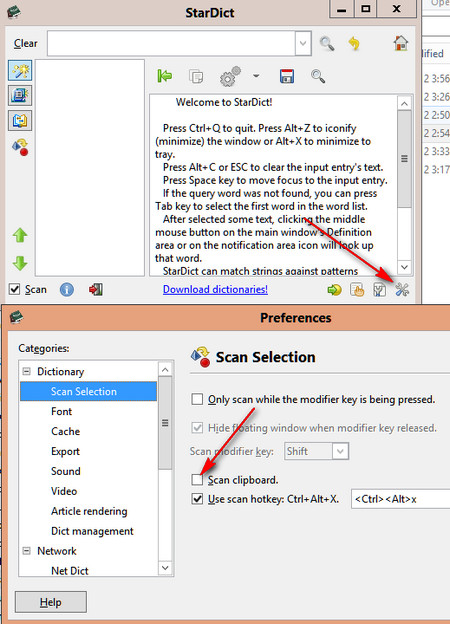The width and height of the screenshot is (450, 624).
Task: Click the blue info icon beside Scan
Action: [x=66, y=290]
